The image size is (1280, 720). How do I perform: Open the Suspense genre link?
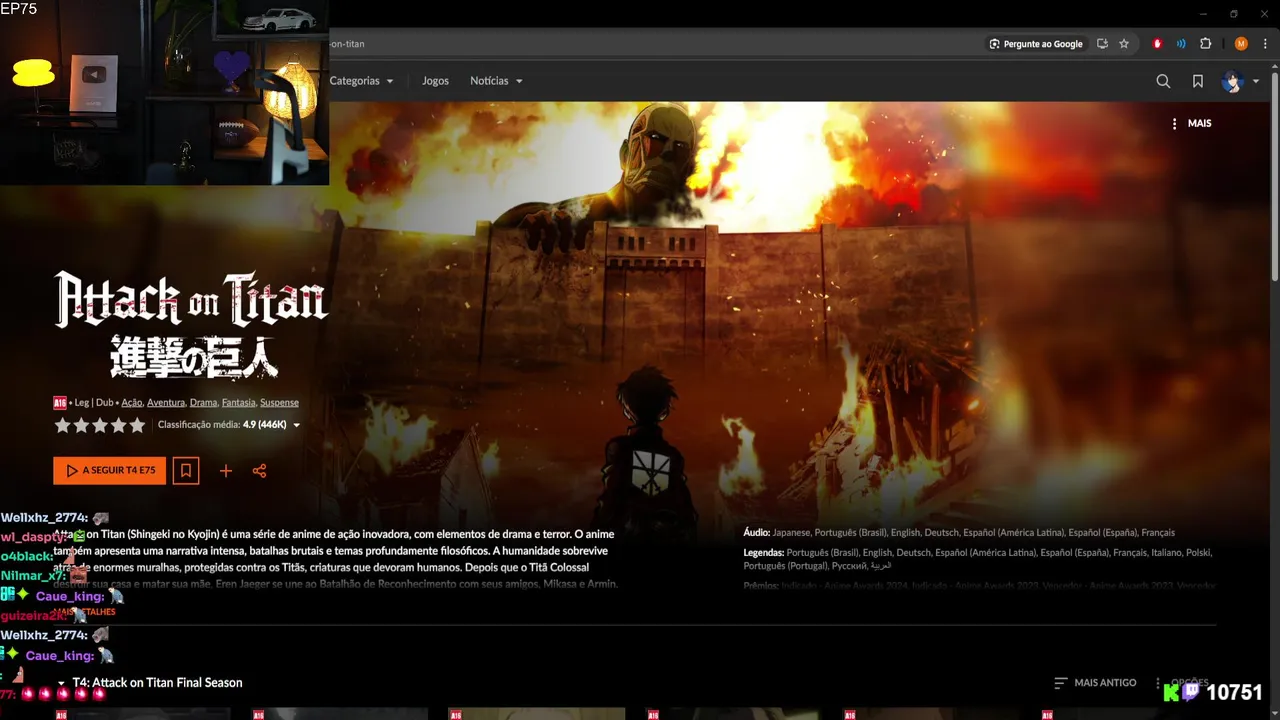pyautogui.click(x=279, y=402)
